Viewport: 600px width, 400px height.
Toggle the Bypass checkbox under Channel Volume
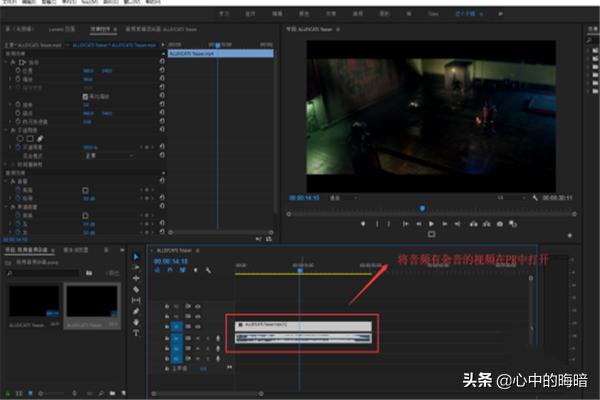click(x=85, y=216)
